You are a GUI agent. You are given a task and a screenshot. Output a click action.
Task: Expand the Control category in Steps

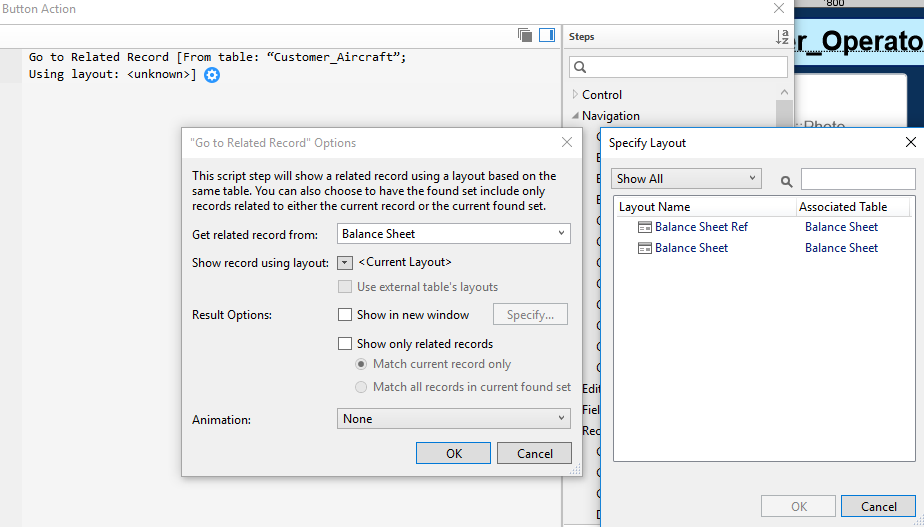tap(575, 95)
